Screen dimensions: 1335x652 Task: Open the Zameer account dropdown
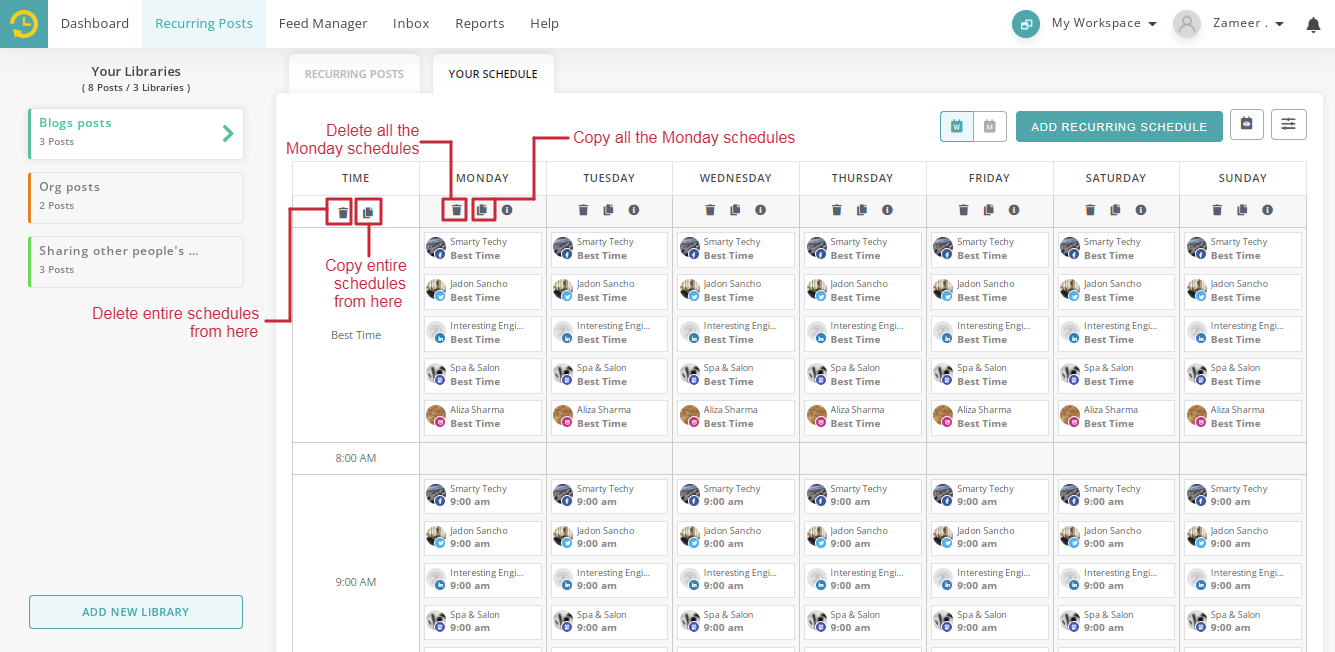[x=1248, y=23]
